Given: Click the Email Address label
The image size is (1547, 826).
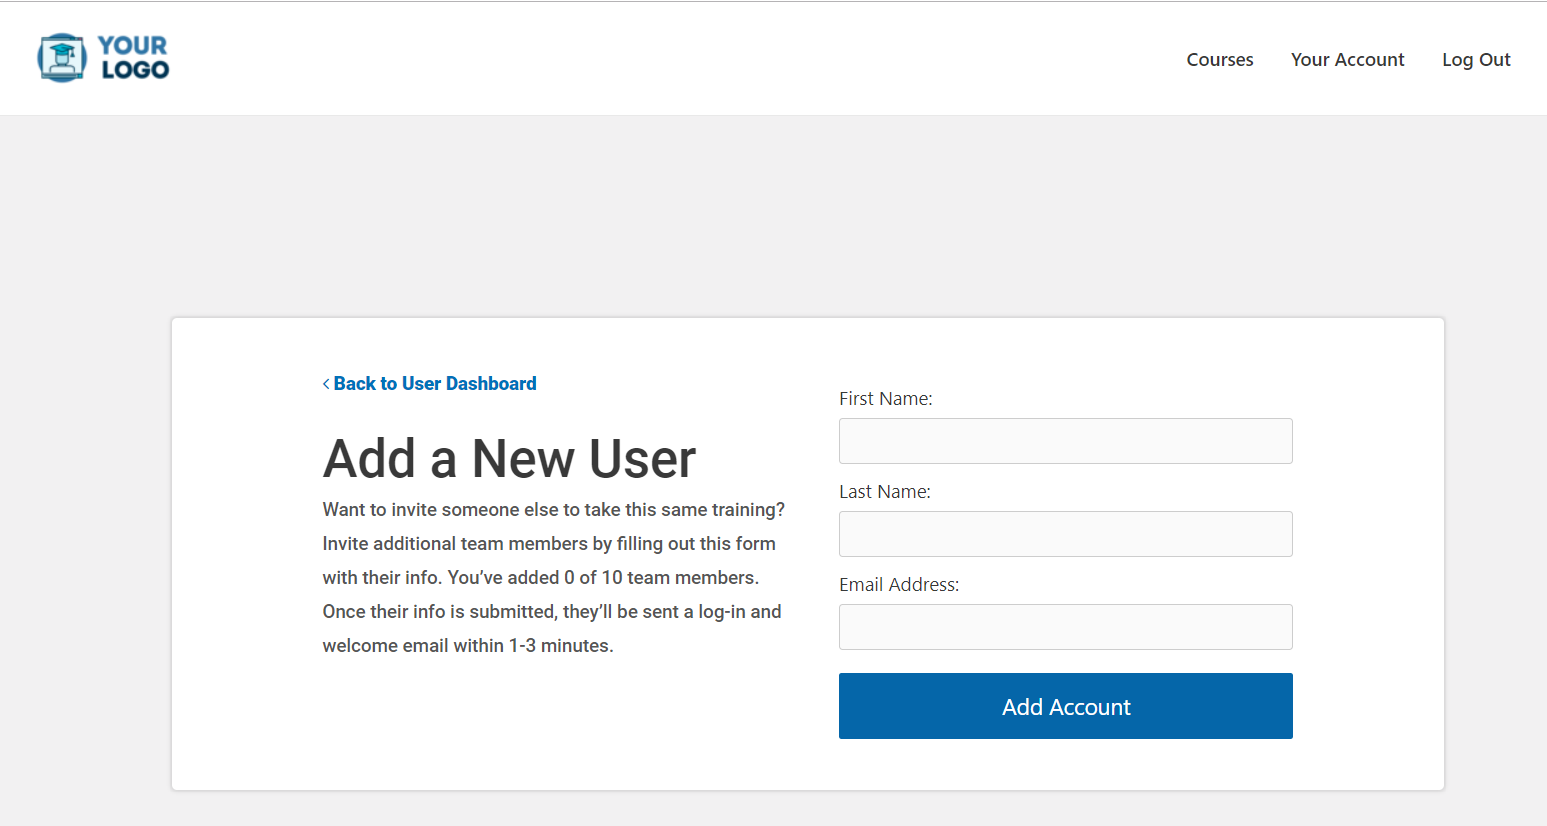Looking at the screenshot, I should [x=899, y=584].
